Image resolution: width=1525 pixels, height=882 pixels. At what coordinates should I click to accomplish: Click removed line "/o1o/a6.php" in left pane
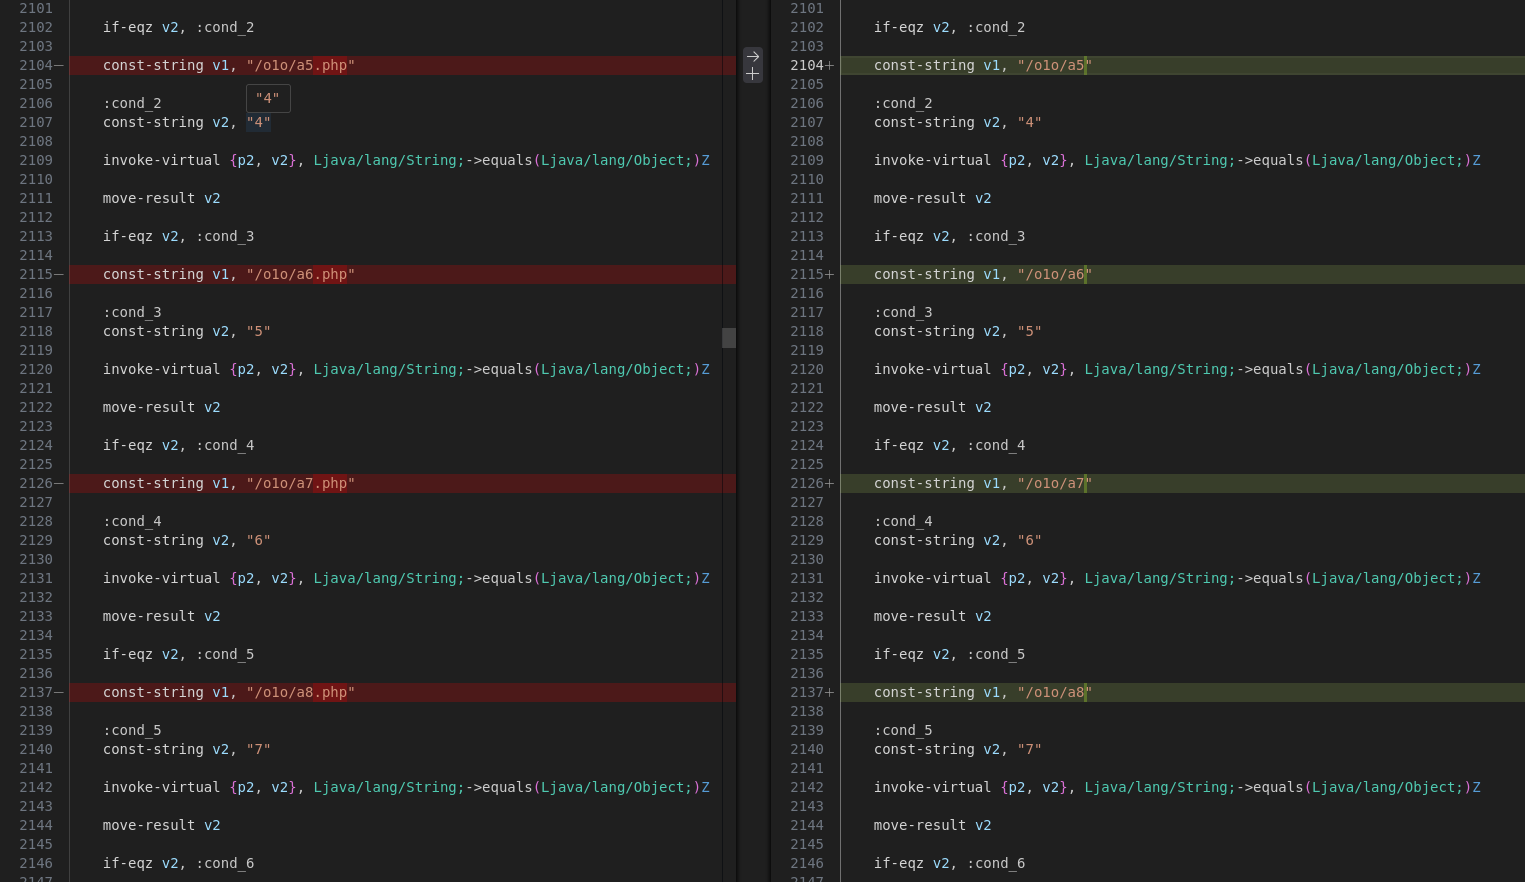point(403,274)
